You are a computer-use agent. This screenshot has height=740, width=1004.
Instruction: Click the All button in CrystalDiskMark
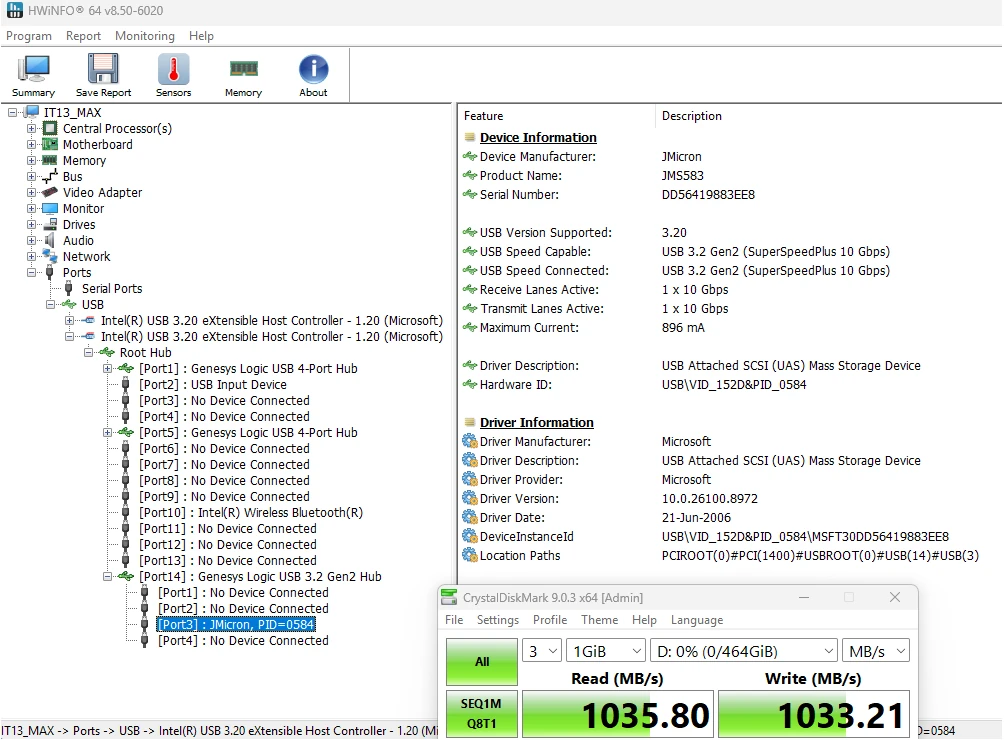pos(482,662)
